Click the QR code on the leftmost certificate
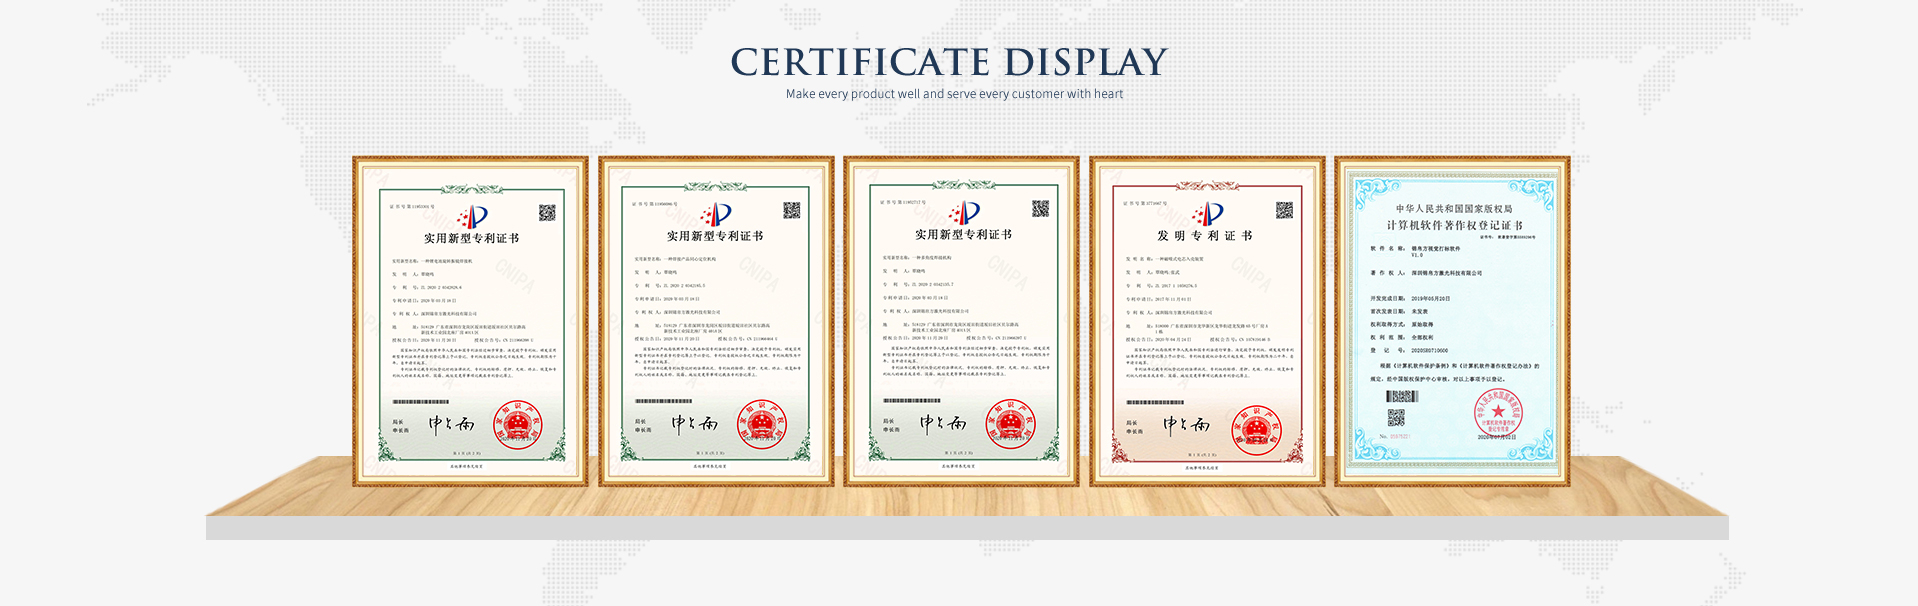The width and height of the screenshot is (1918, 606). click(547, 212)
